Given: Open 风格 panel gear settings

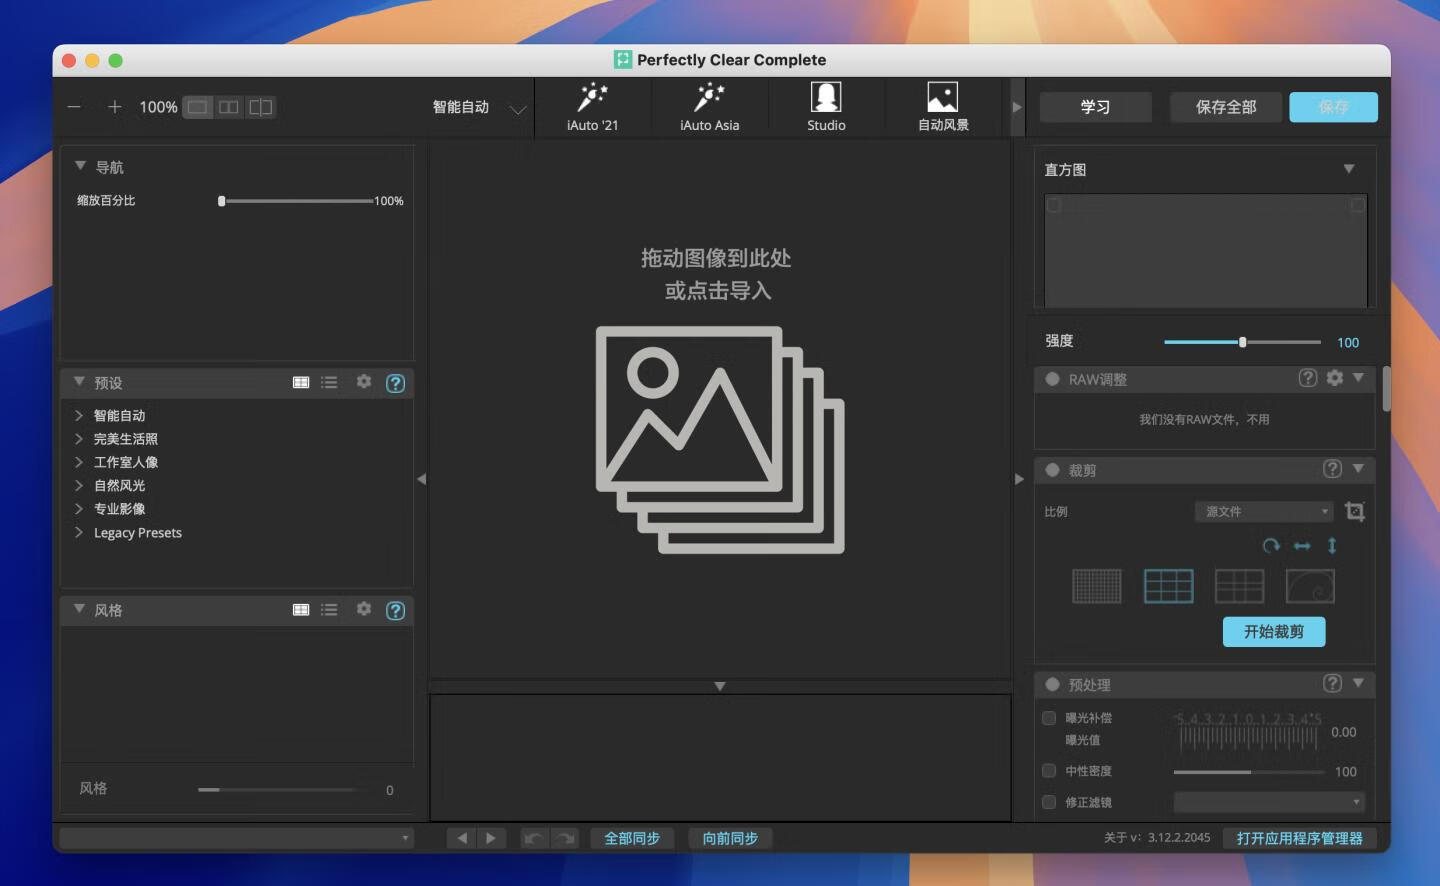Looking at the screenshot, I should click(x=364, y=609).
